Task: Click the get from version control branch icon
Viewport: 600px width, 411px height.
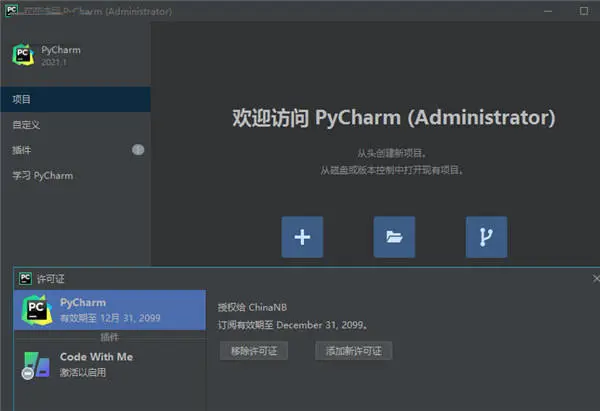Action: tap(486, 237)
